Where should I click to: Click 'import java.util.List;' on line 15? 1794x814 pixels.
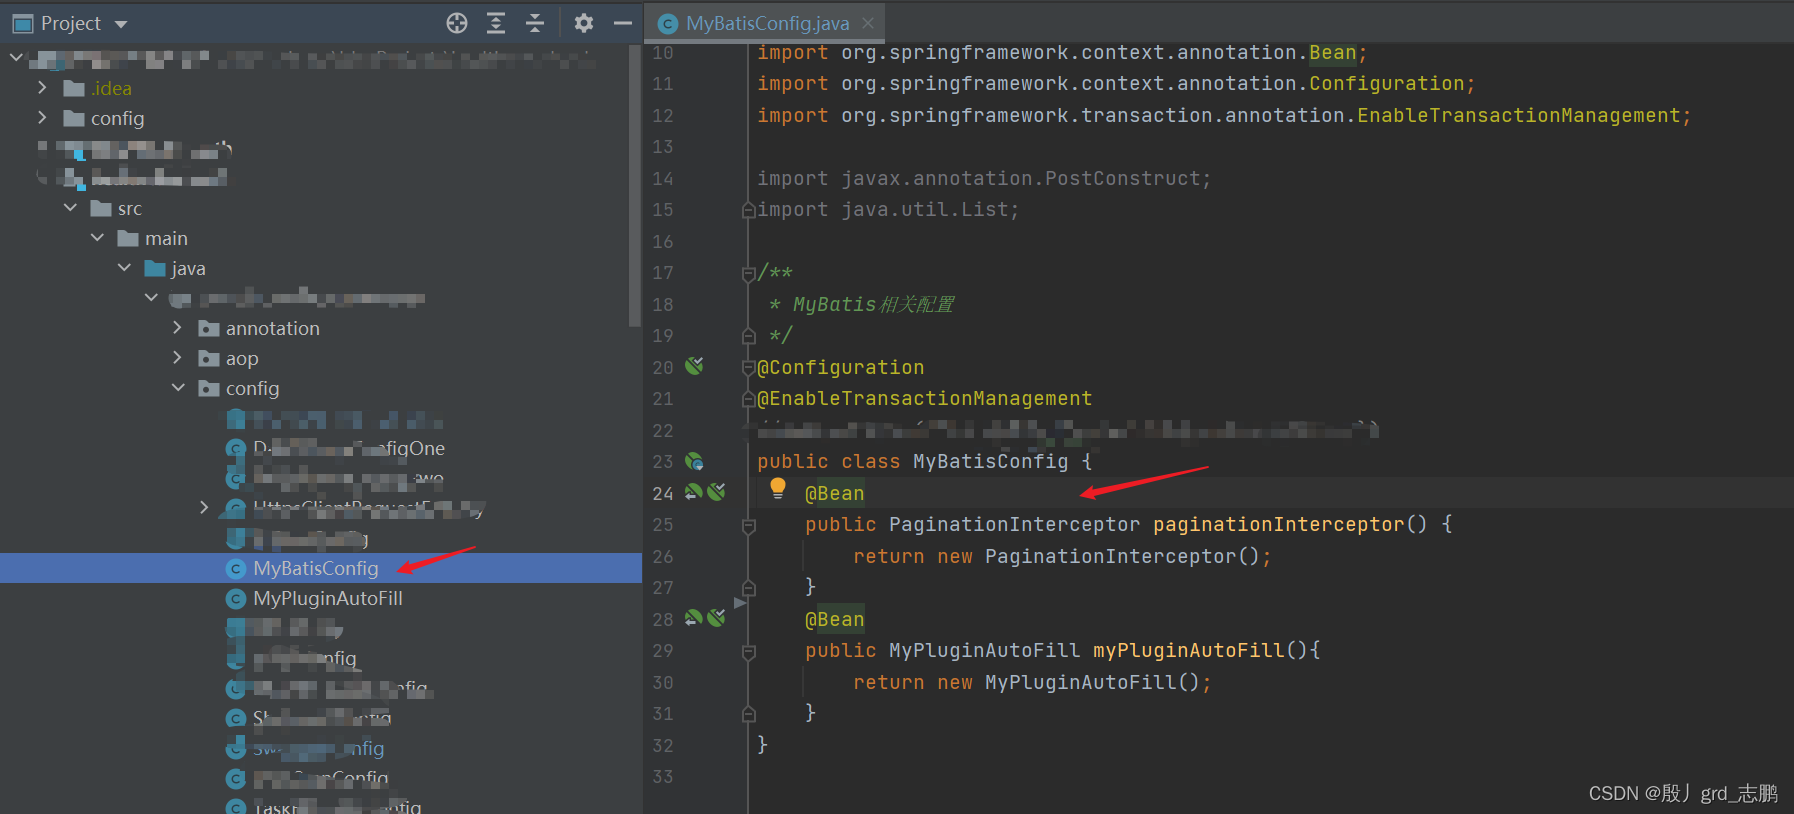coord(888,209)
